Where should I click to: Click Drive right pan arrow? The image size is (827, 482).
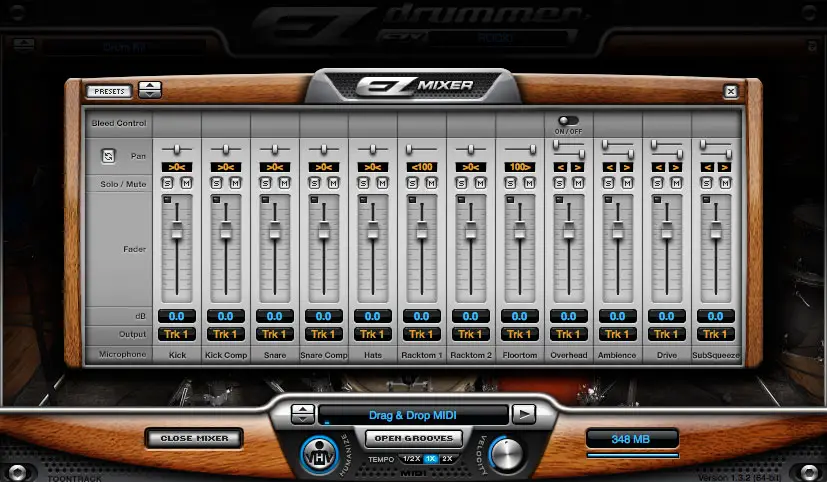[676, 167]
